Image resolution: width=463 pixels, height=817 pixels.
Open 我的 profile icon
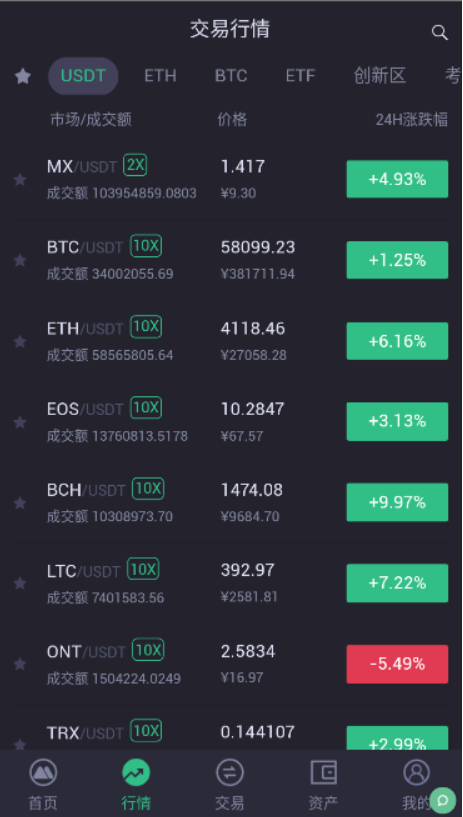pyautogui.click(x=416, y=772)
